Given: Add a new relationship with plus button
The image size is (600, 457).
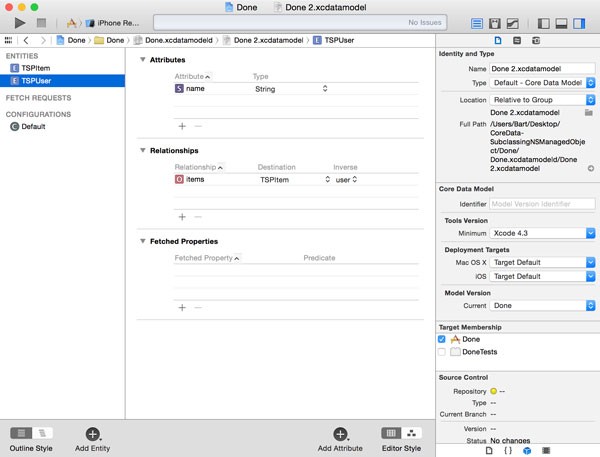Looking at the screenshot, I should [182, 217].
